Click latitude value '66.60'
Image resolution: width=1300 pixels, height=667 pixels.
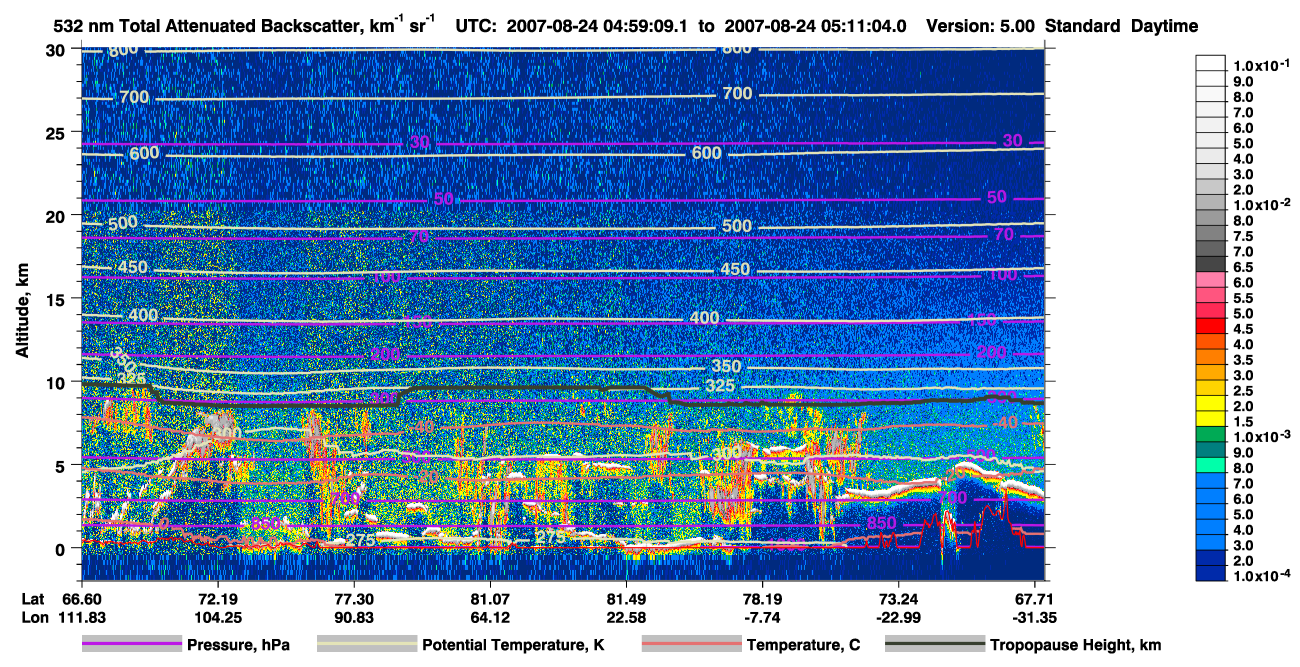click(x=81, y=598)
